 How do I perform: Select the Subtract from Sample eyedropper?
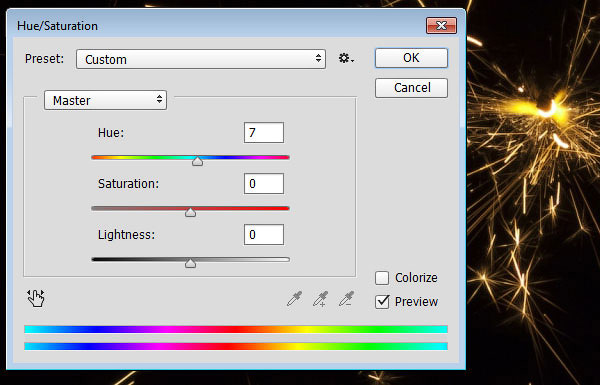346,299
